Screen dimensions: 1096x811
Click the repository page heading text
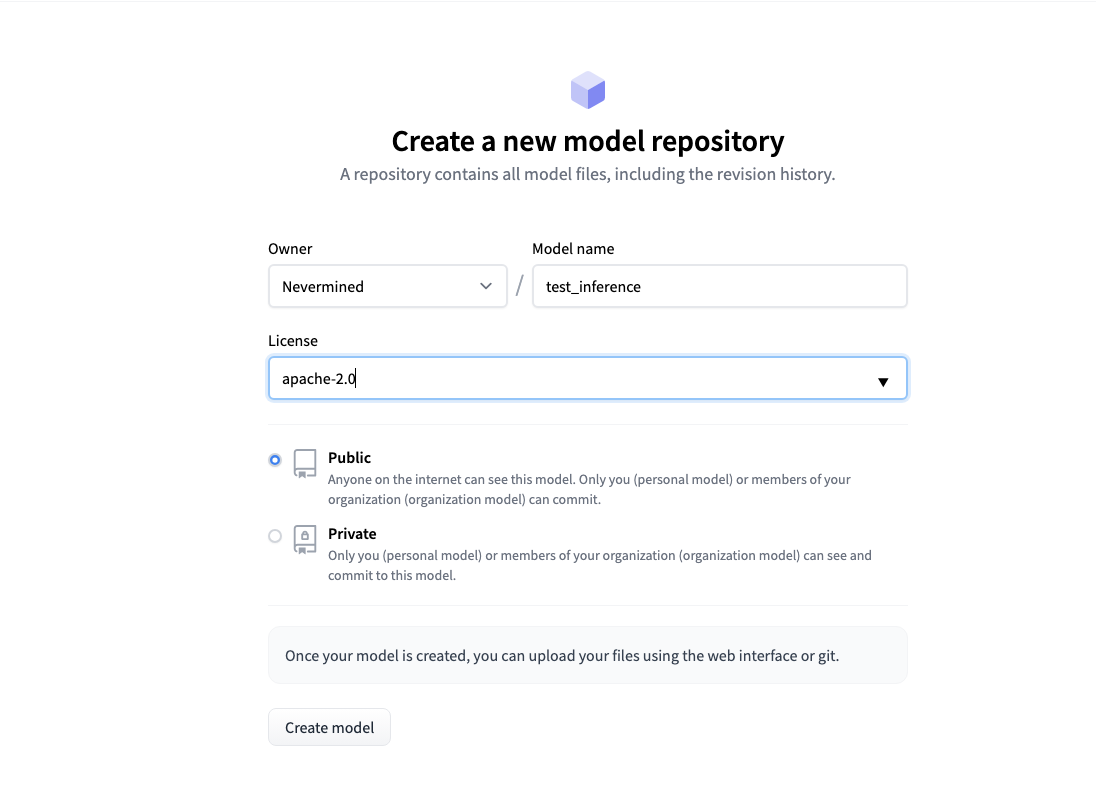tap(587, 141)
